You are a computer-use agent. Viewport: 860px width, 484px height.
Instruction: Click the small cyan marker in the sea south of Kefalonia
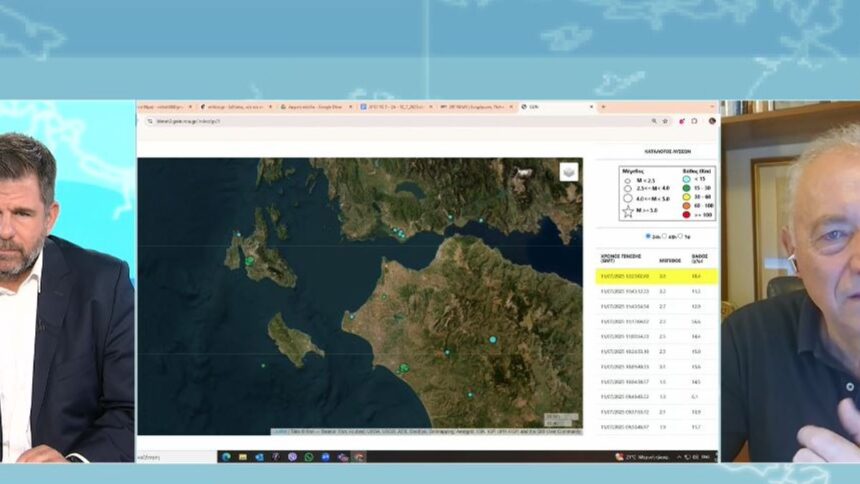263,365
